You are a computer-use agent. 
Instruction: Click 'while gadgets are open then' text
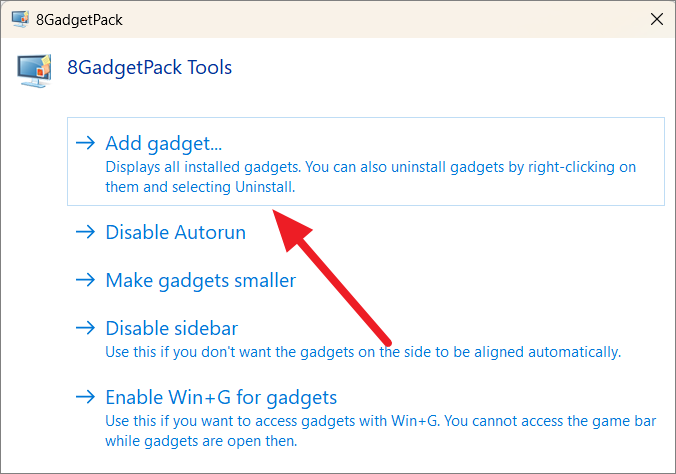click(x=201, y=441)
